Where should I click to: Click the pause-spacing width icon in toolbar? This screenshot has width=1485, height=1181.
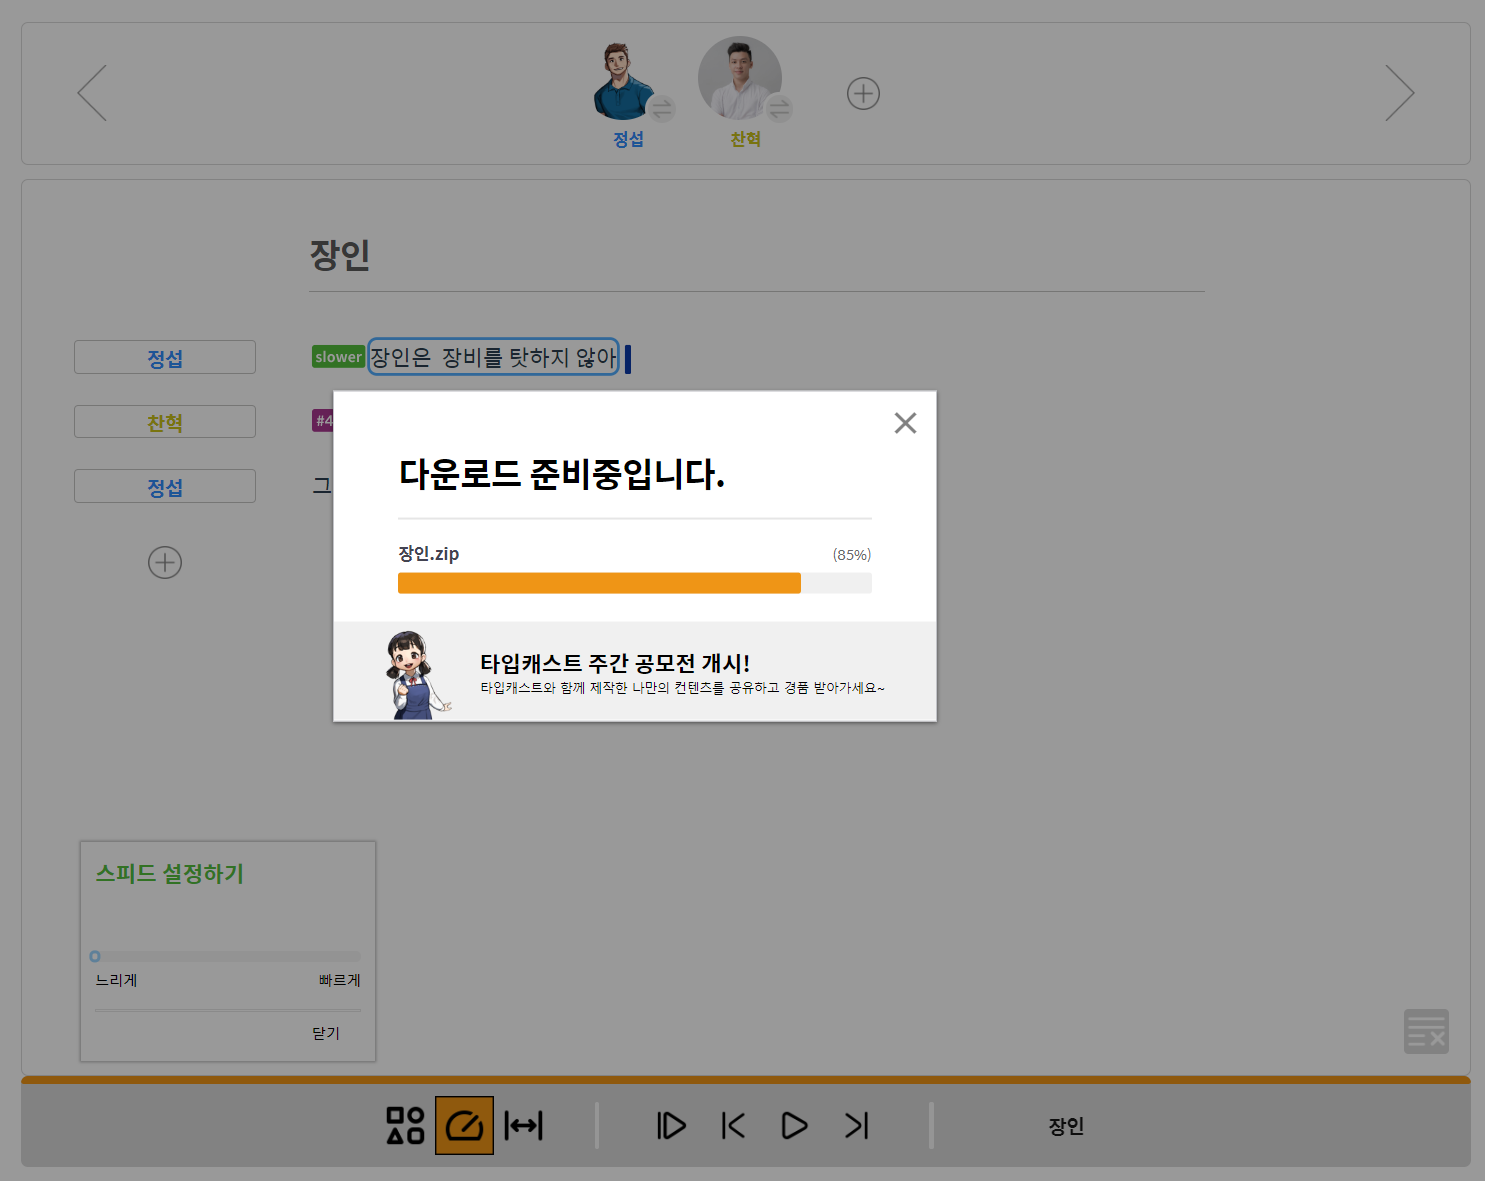[523, 1125]
